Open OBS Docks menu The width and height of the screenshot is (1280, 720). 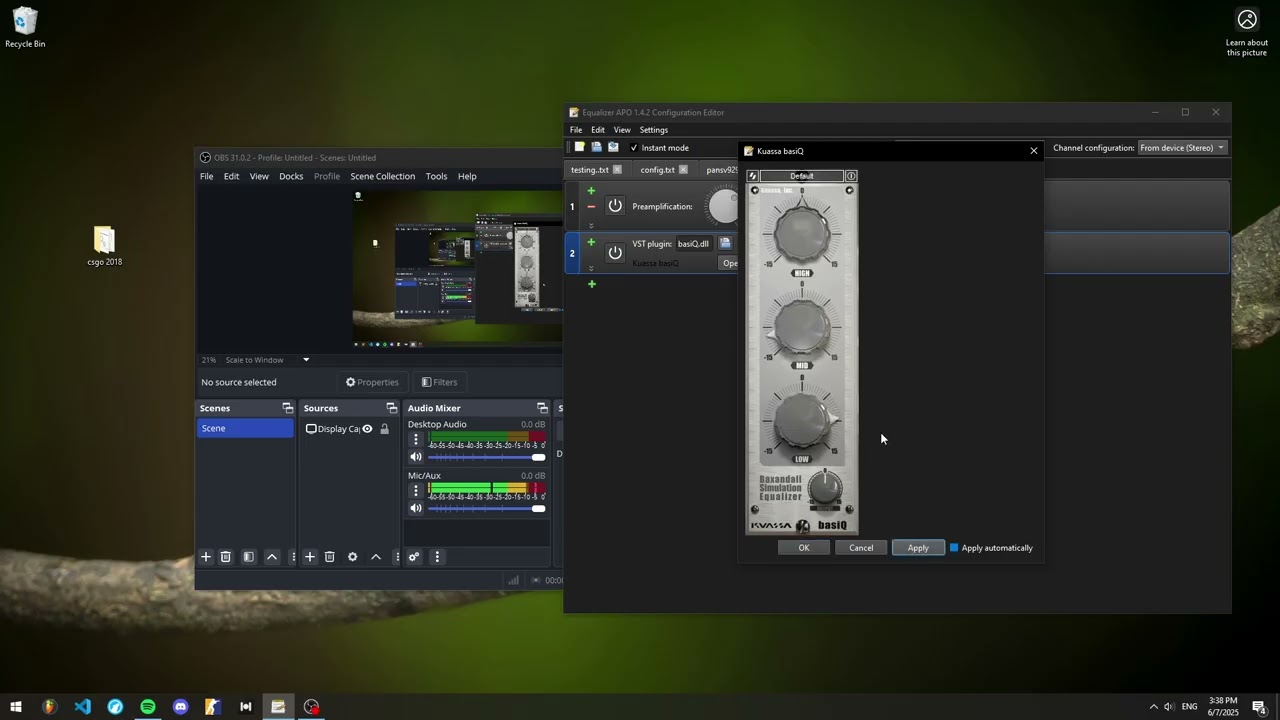coord(291,176)
